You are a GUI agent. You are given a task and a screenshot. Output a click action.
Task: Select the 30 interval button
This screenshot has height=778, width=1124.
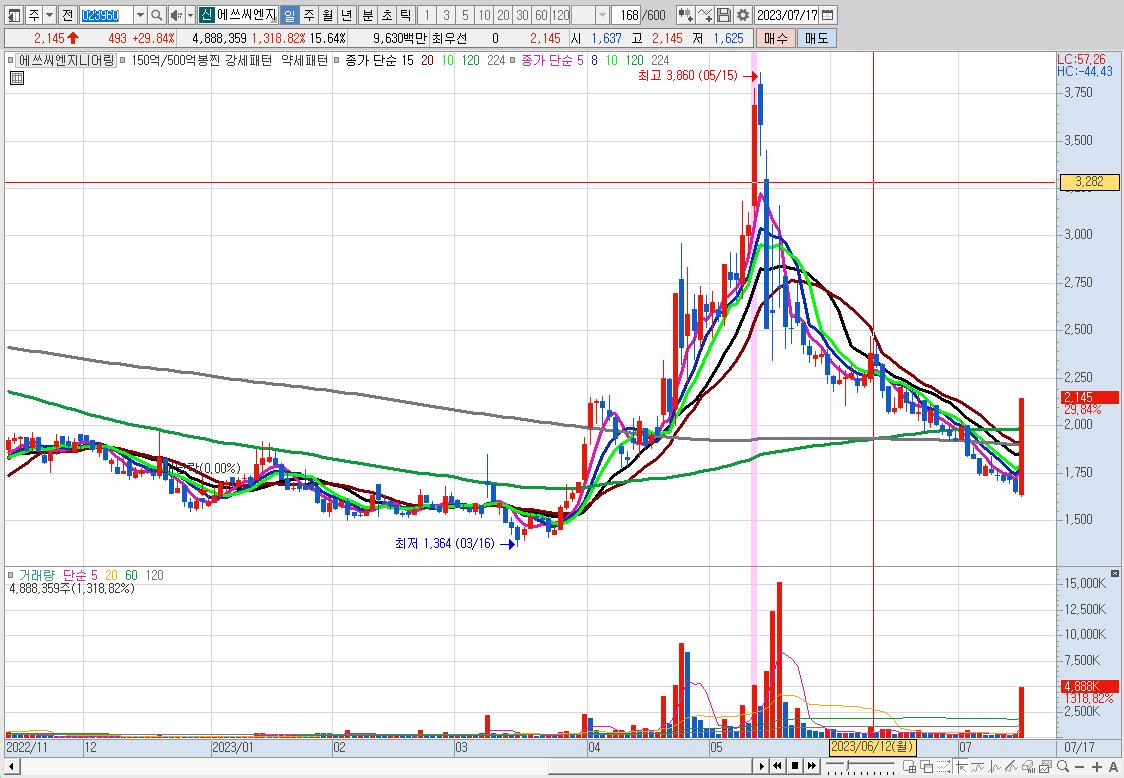click(x=523, y=15)
